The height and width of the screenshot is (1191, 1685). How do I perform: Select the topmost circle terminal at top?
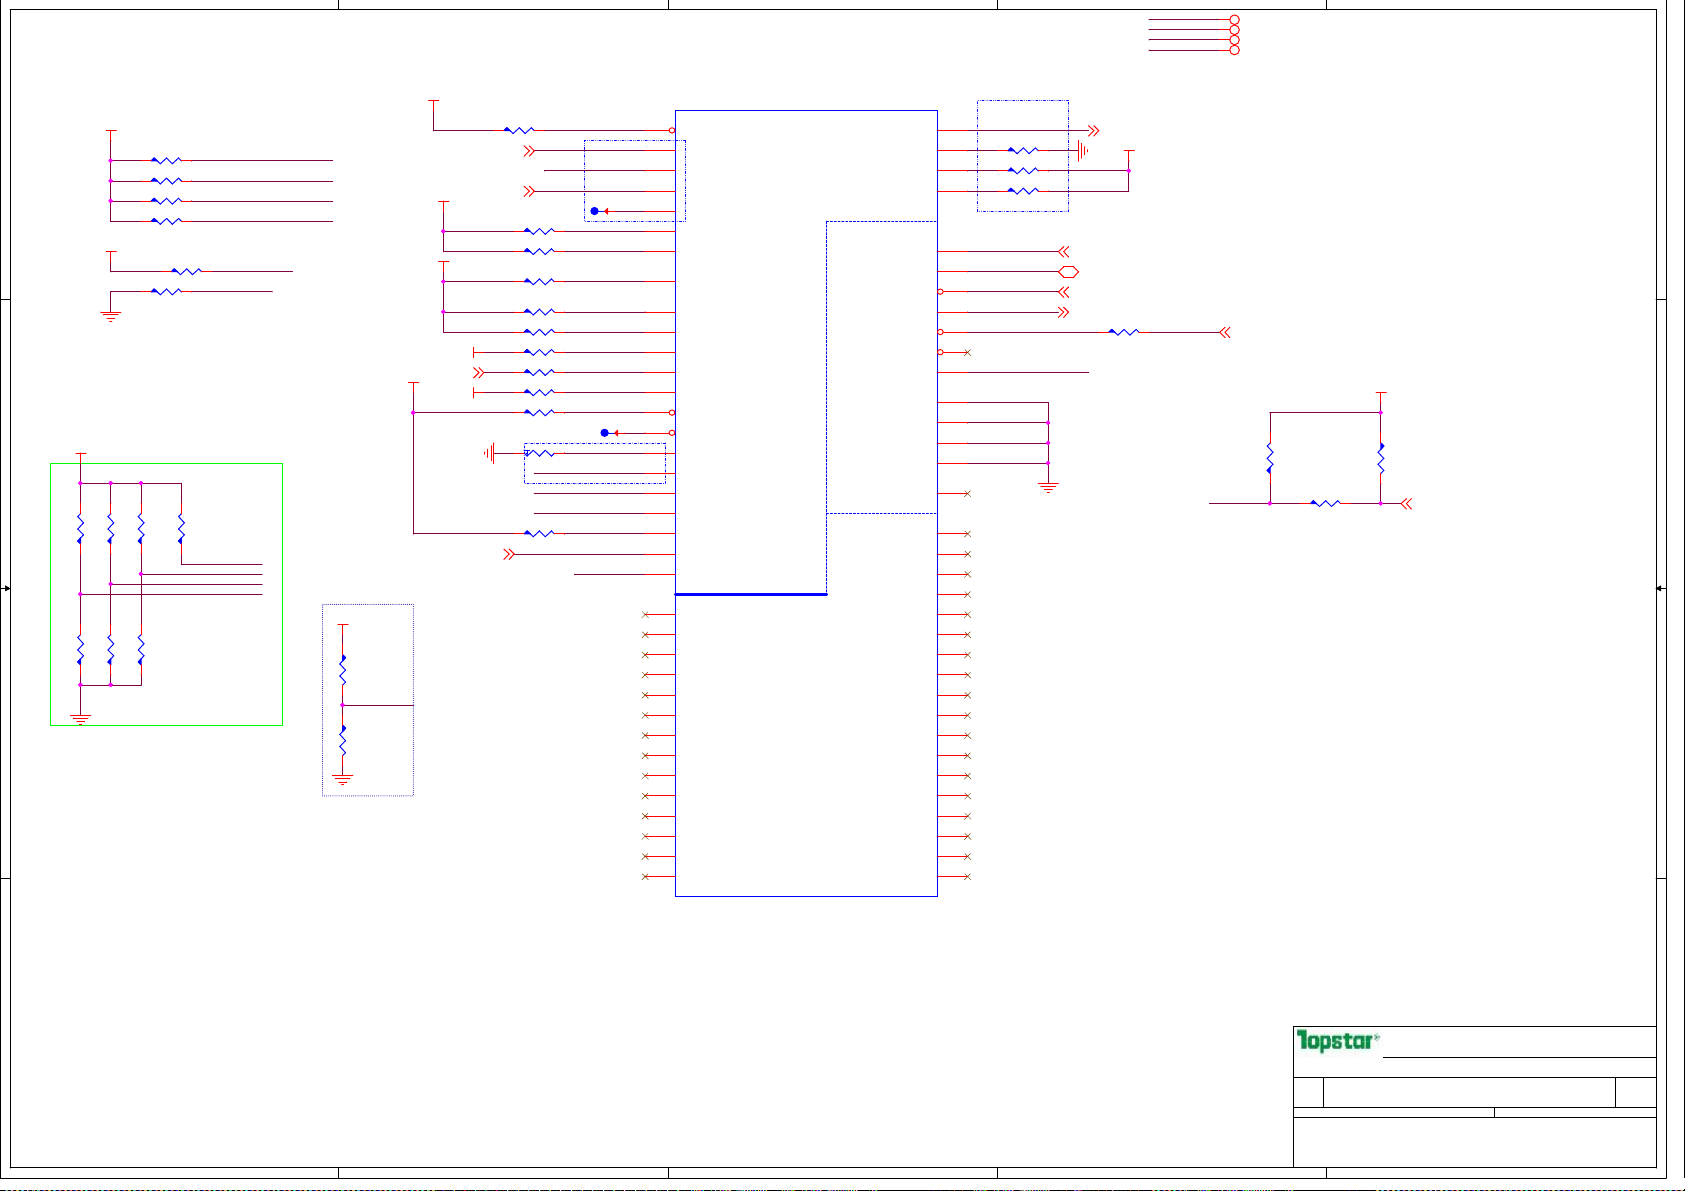point(1235,20)
